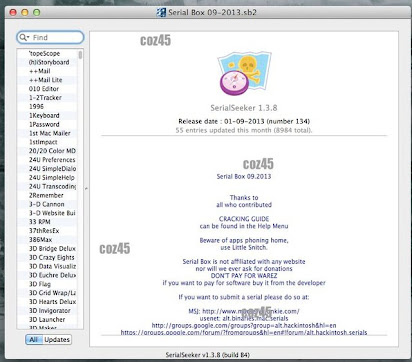This screenshot has width=412, height=362.
Task: Select the 2Remember entry
Action: click(47, 195)
